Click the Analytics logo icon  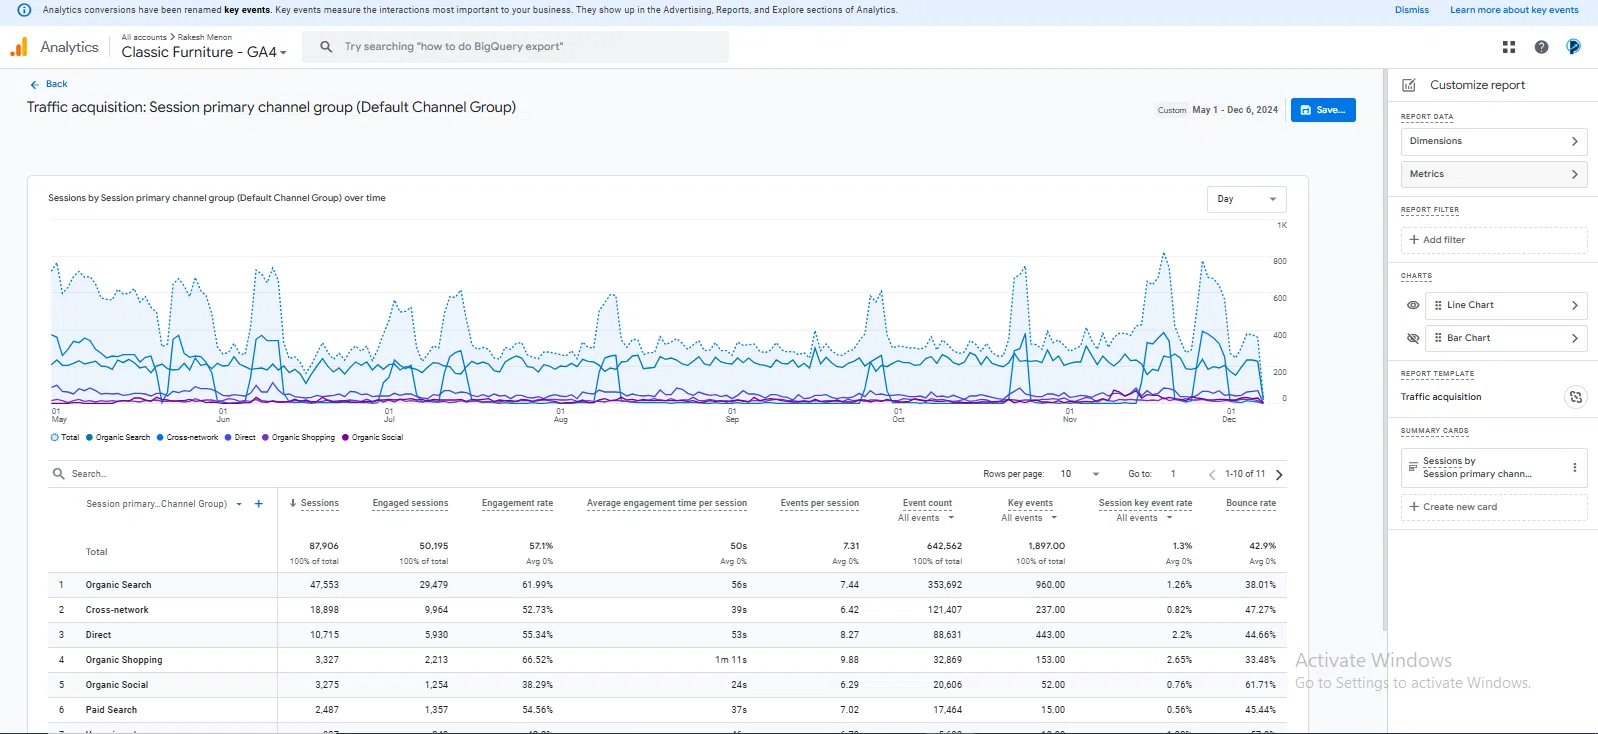click(19, 47)
